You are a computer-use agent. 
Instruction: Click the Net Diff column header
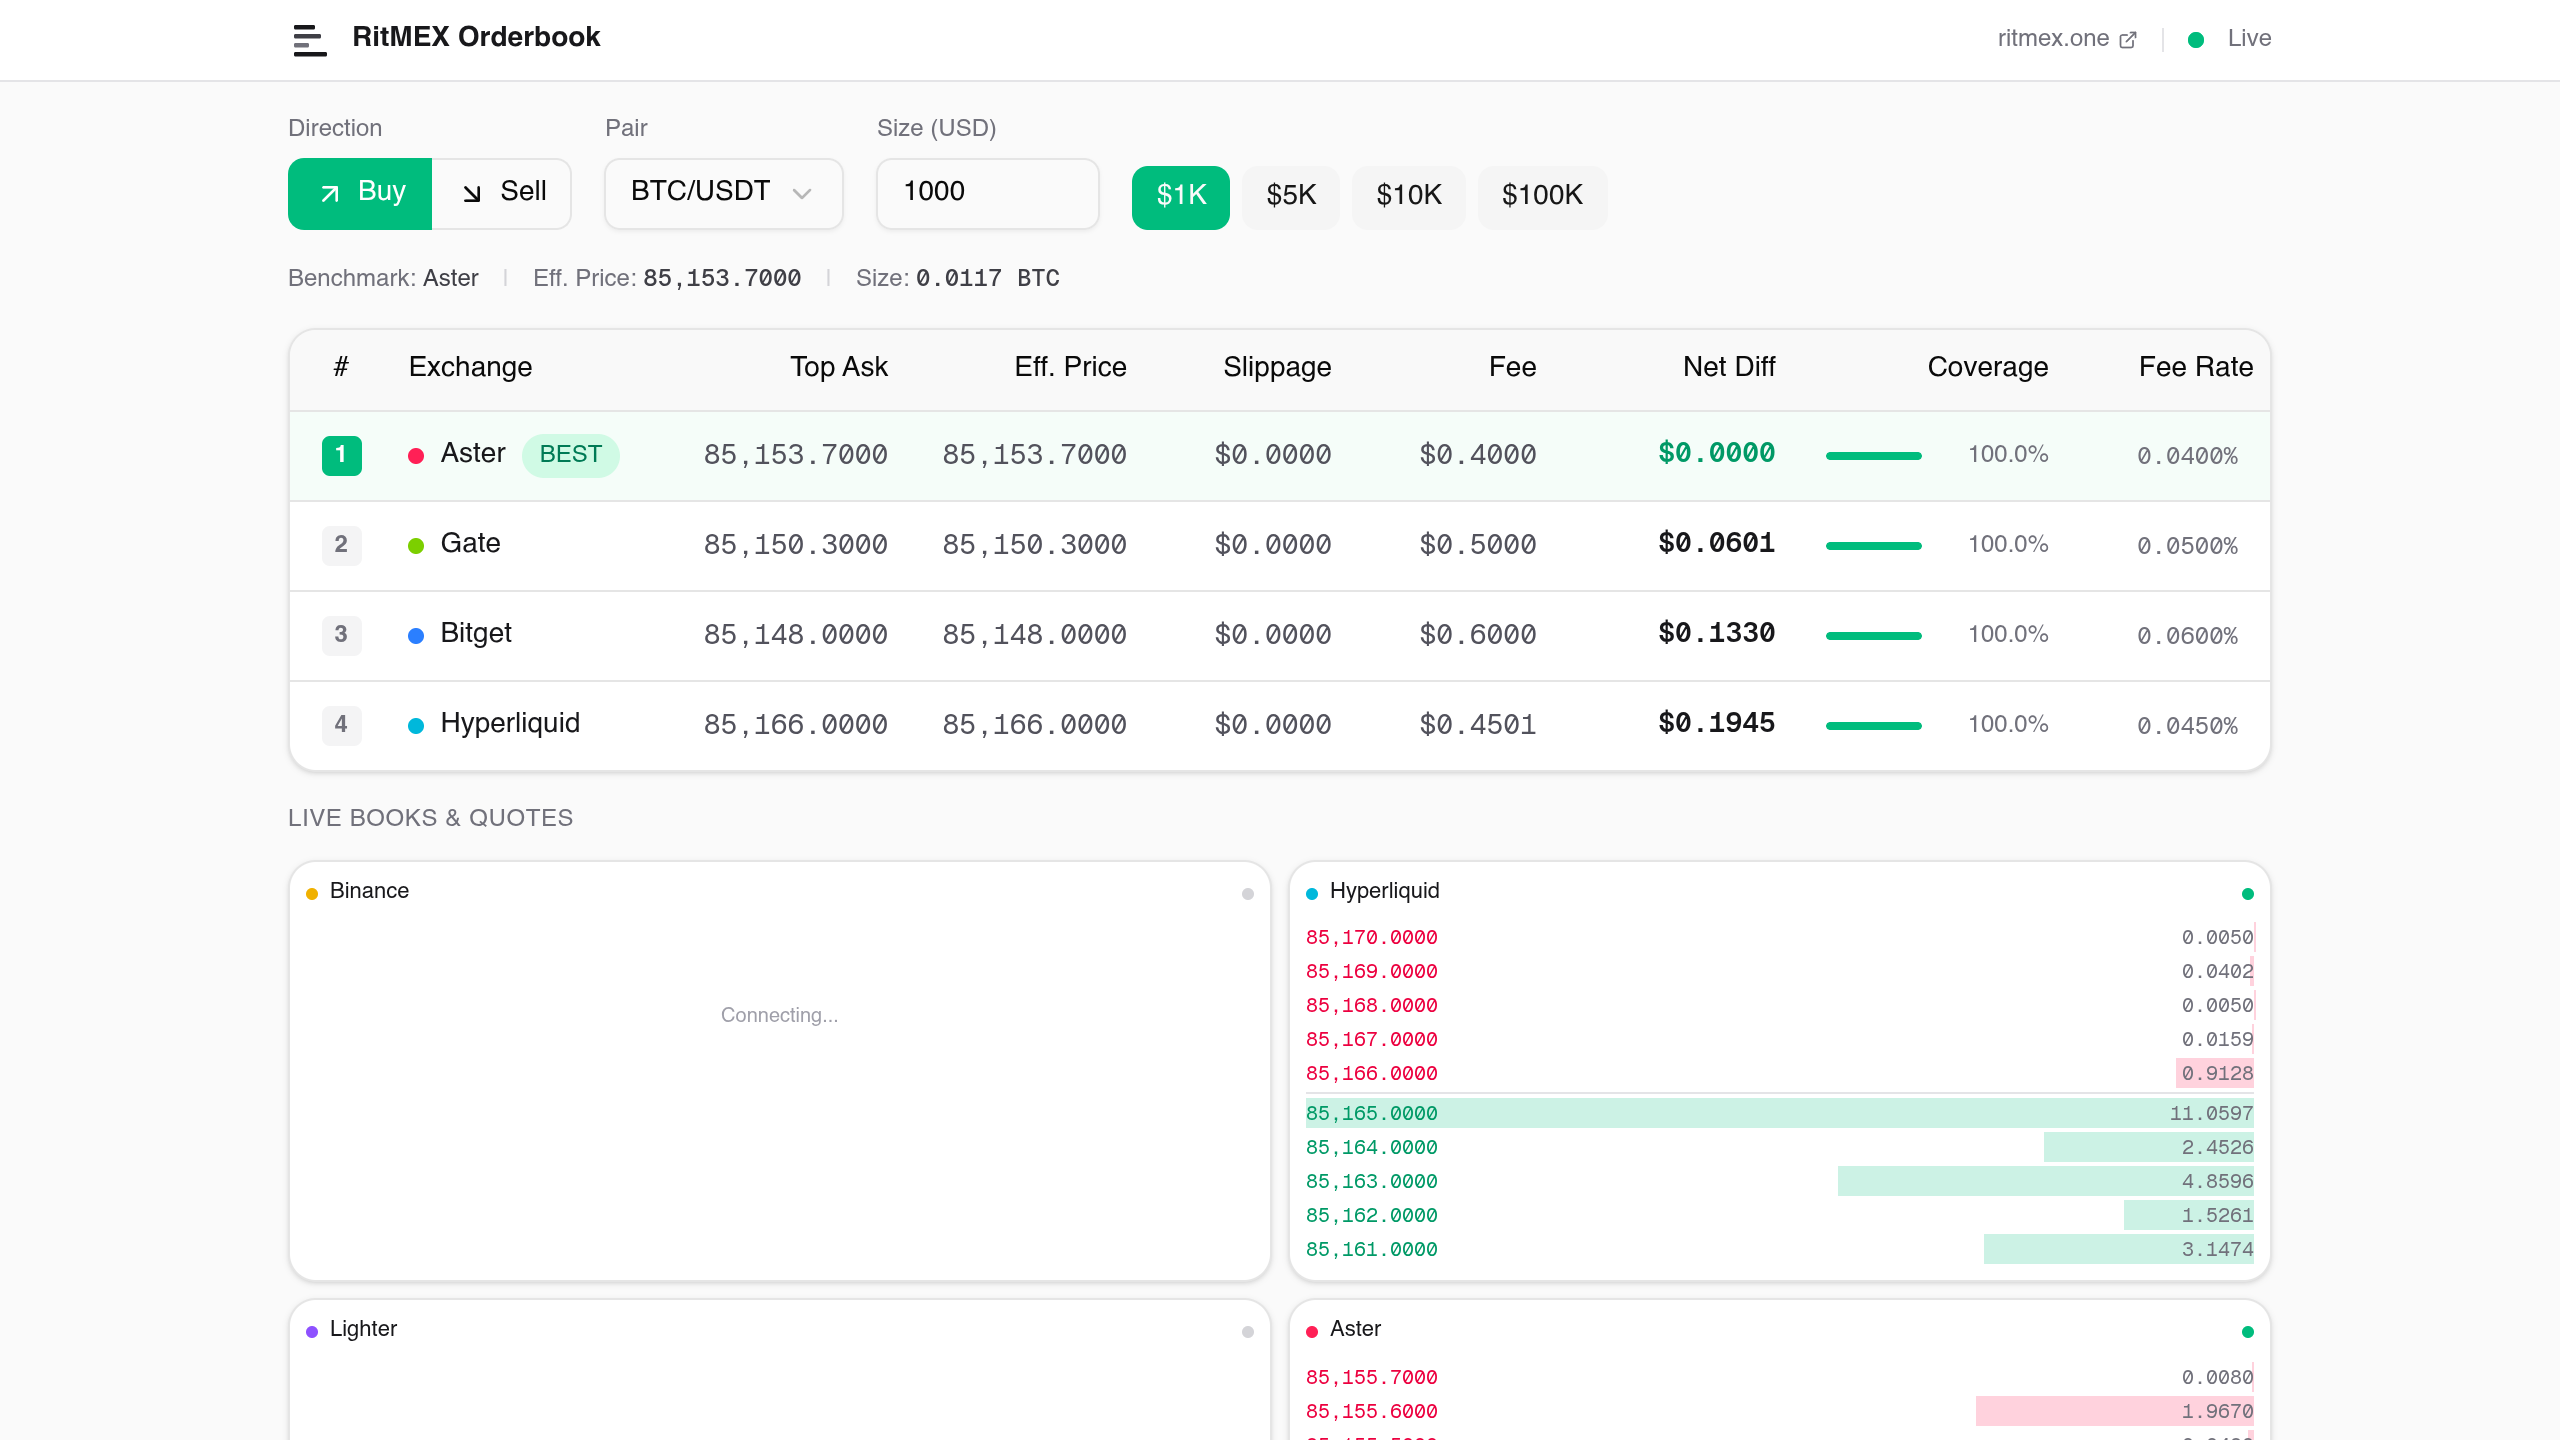coord(1729,367)
